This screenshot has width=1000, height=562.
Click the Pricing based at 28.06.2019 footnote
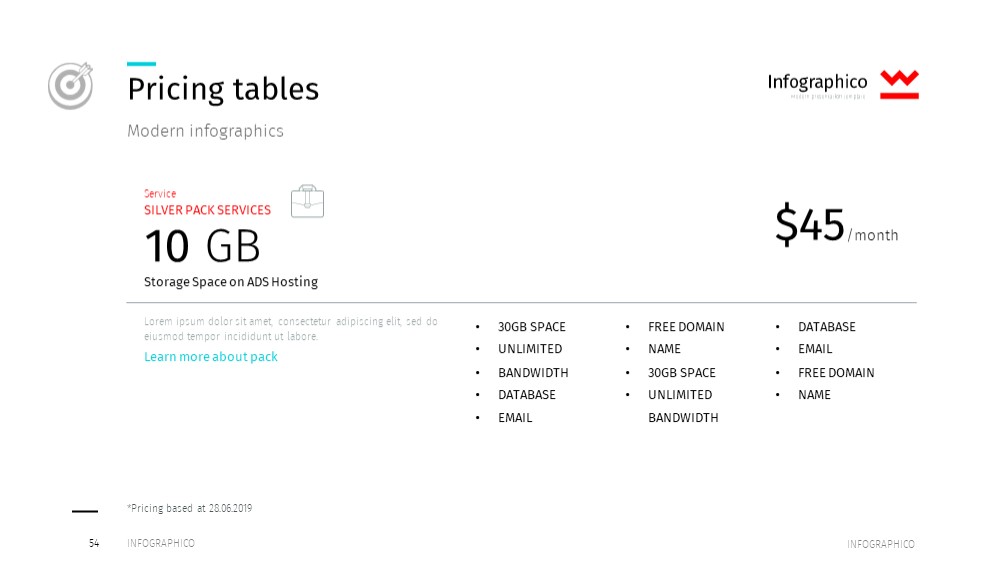[x=189, y=508]
